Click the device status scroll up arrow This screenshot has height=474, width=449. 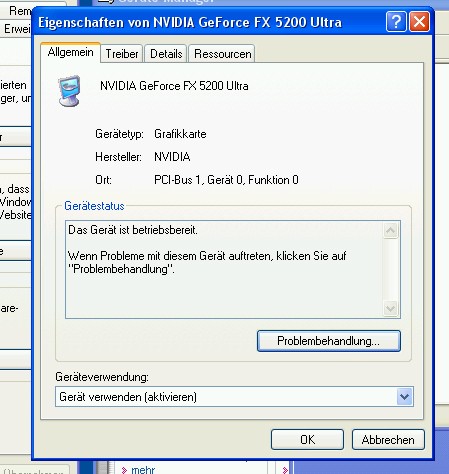(x=390, y=230)
